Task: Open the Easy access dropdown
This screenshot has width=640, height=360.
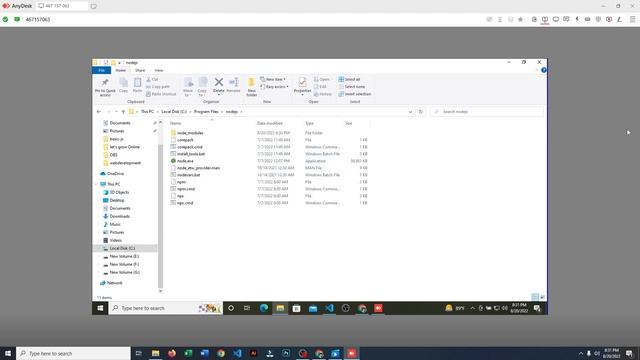Action: click(x=274, y=87)
